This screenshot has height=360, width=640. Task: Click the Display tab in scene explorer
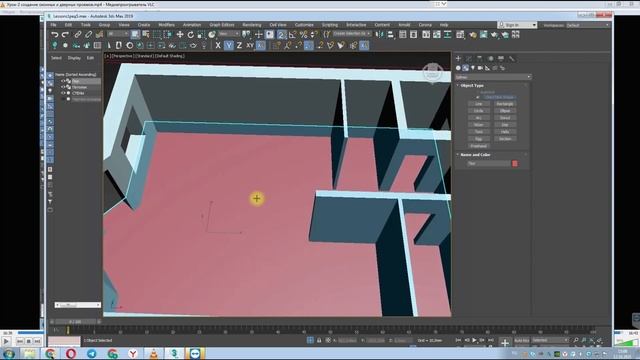point(74,58)
